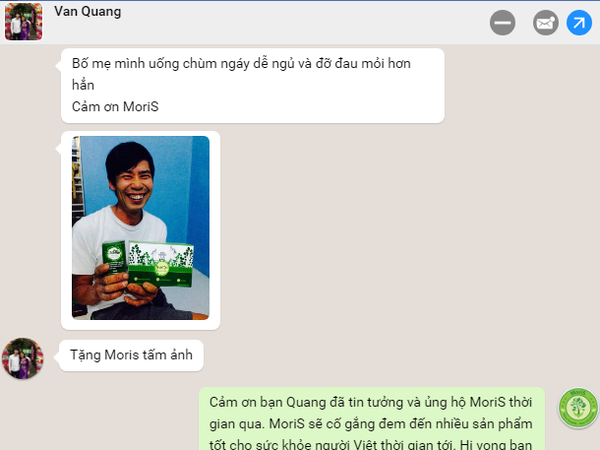Open the "Van Quang" name in header

[88, 11]
